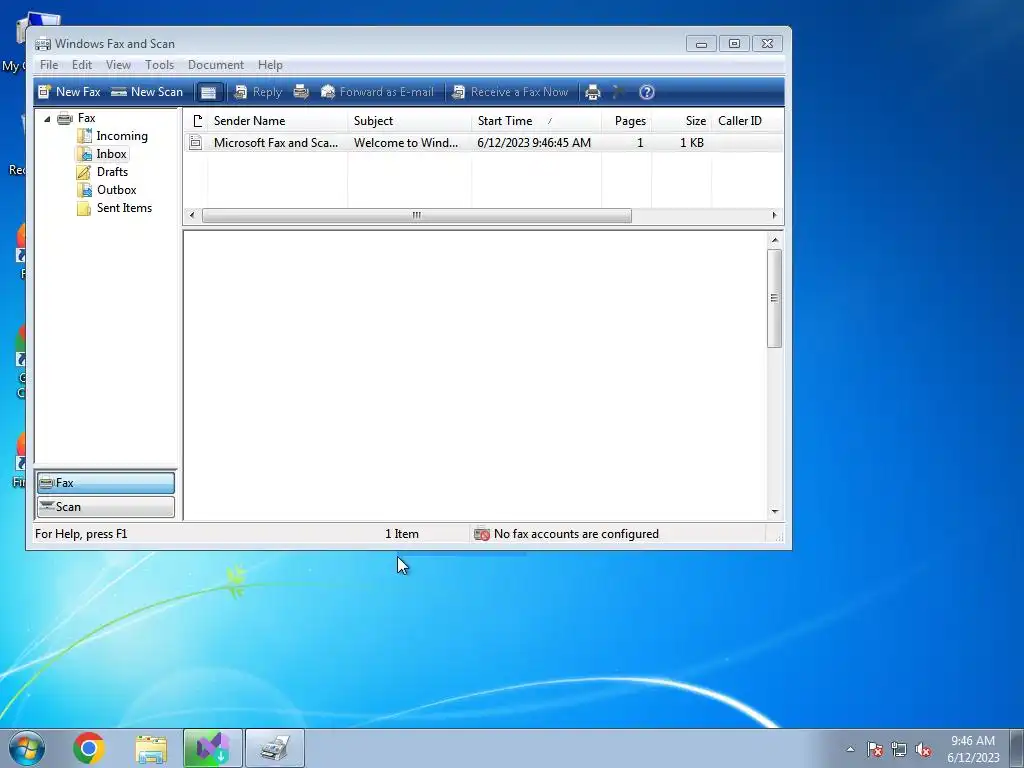
Task: Switch to the Scan view button
Action: click(x=106, y=507)
